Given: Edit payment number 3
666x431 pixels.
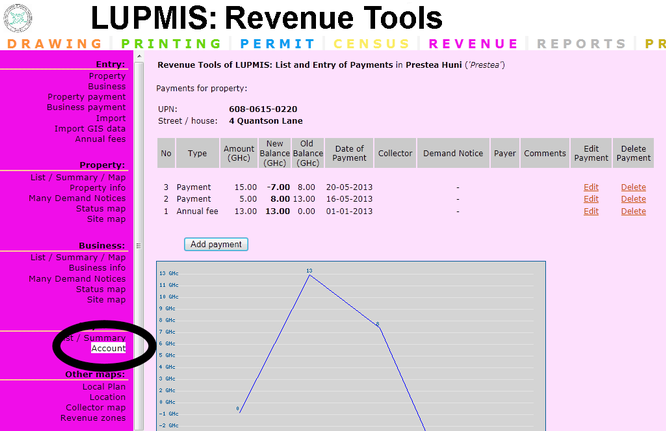Looking at the screenshot, I should (591, 187).
